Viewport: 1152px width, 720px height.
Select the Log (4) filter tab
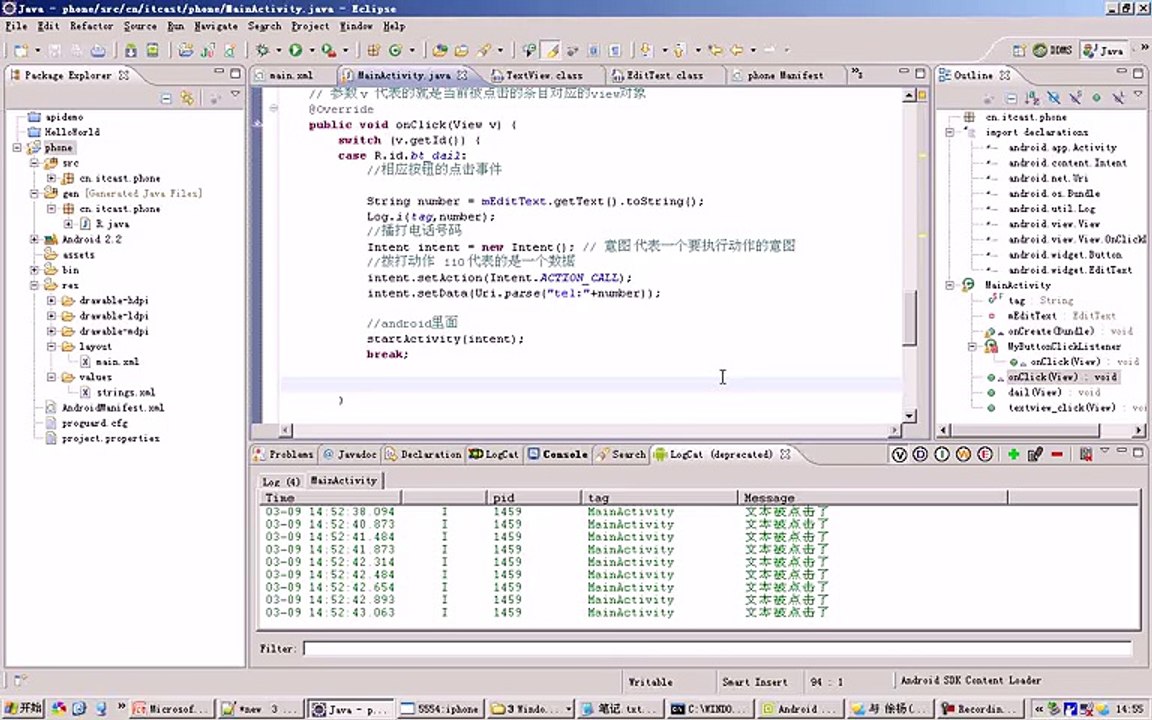[x=281, y=481]
